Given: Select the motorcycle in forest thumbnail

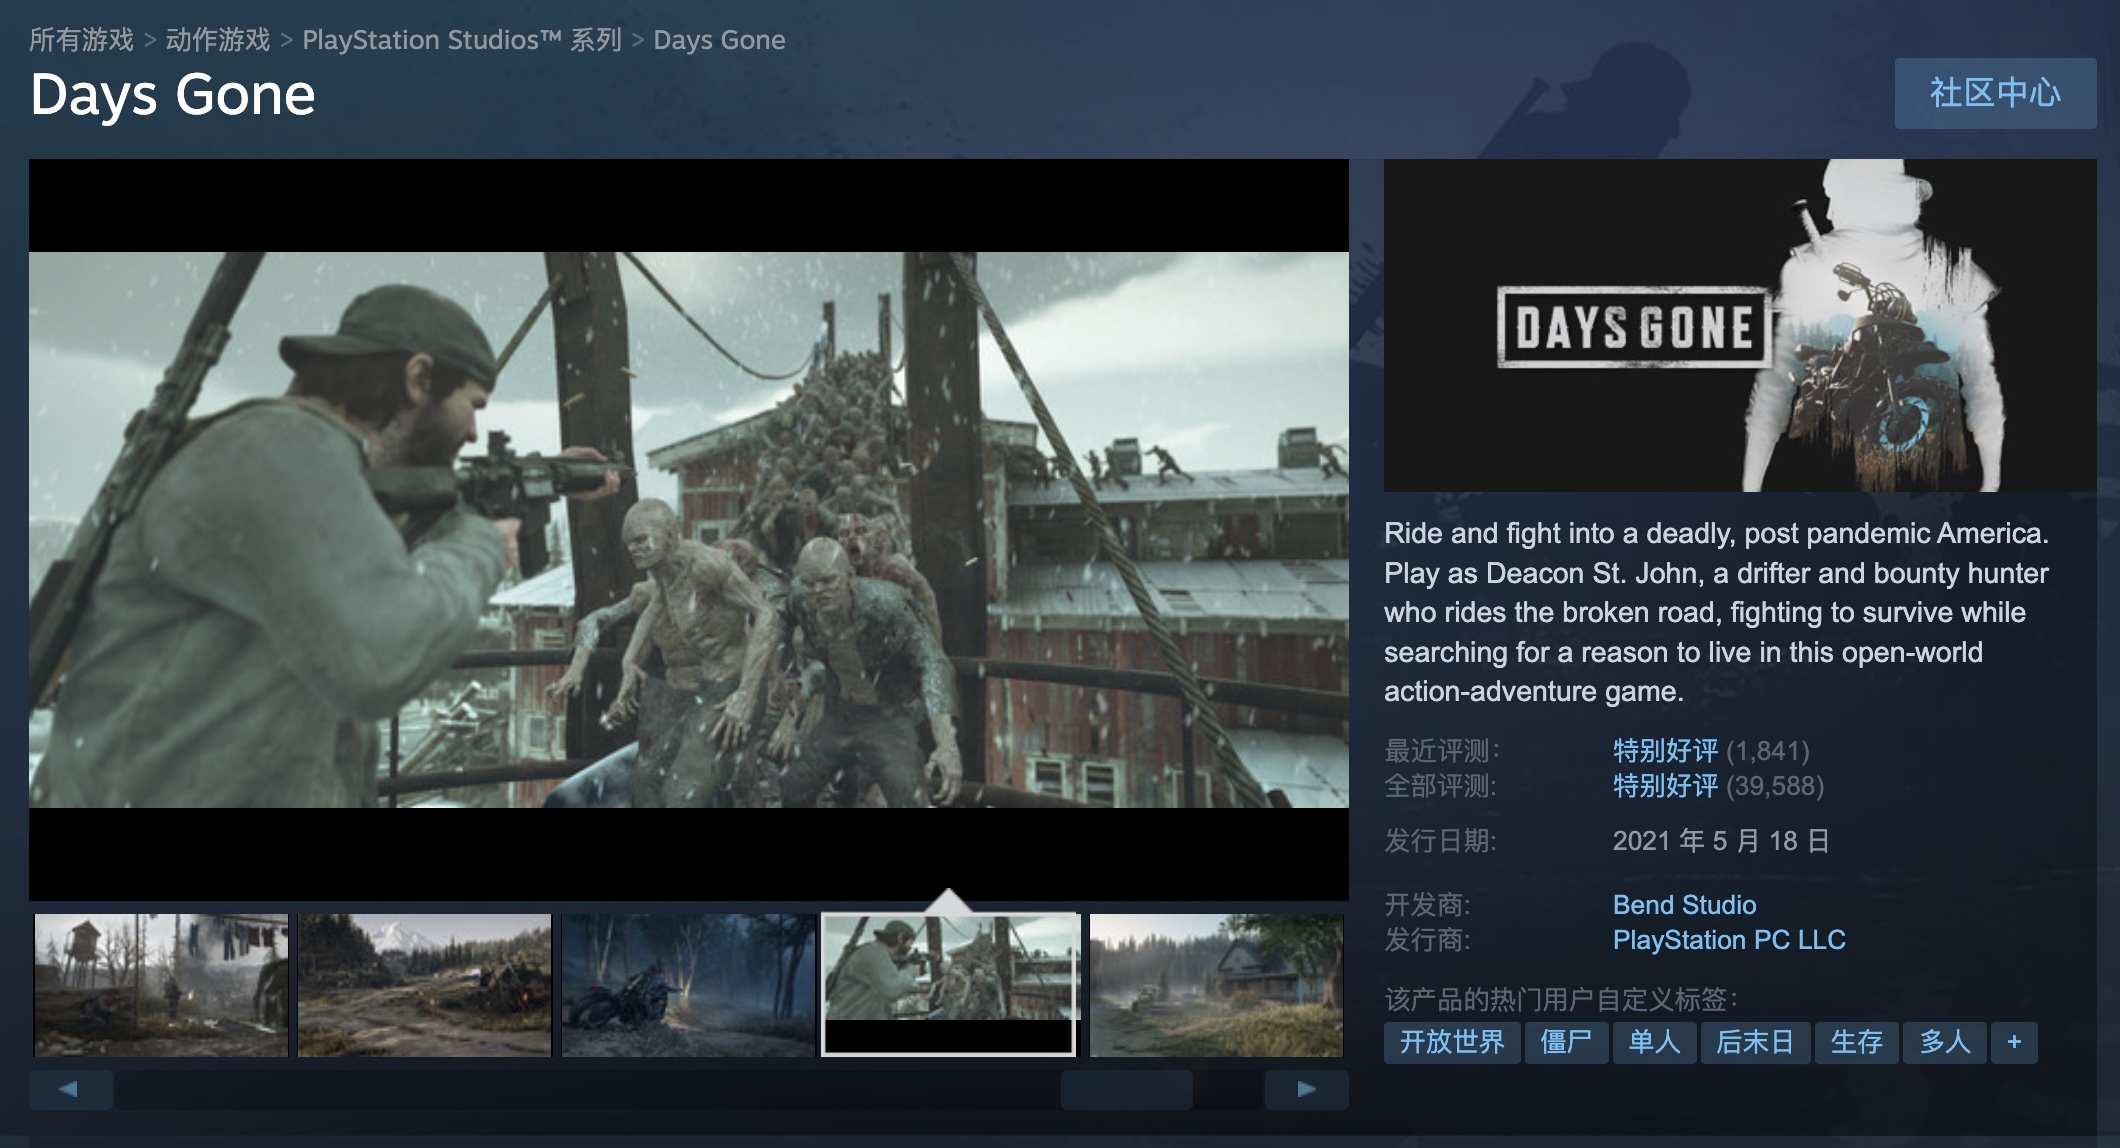Looking at the screenshot, I should pyautogui.click(x=688, y=984).
